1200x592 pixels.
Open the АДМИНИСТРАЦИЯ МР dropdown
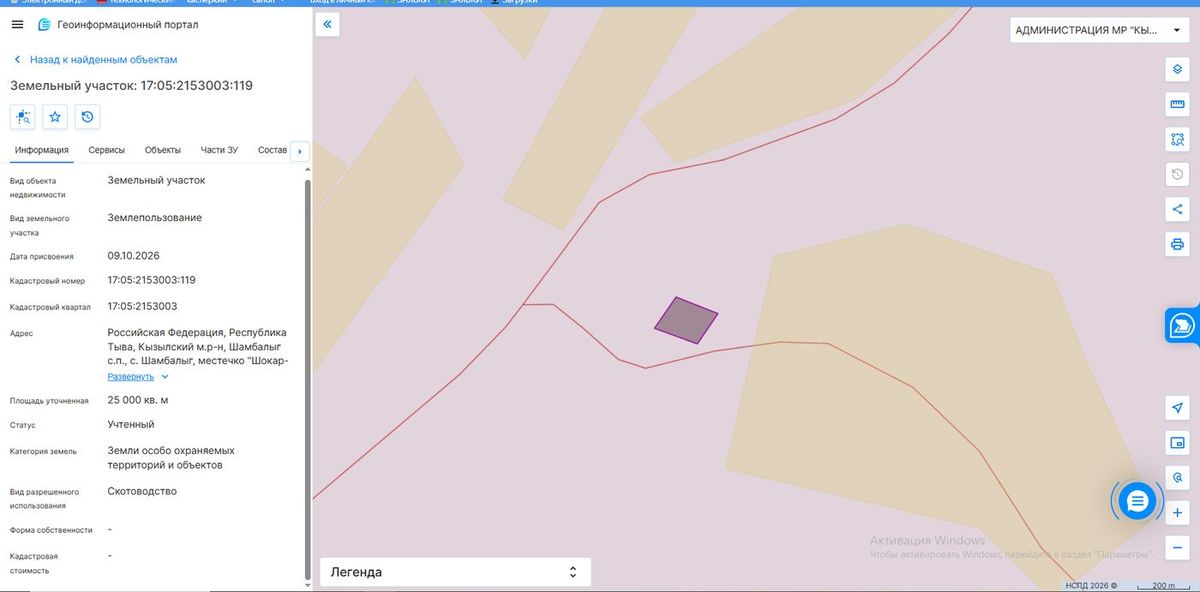pyautogui.click(x=1098, y=30)
